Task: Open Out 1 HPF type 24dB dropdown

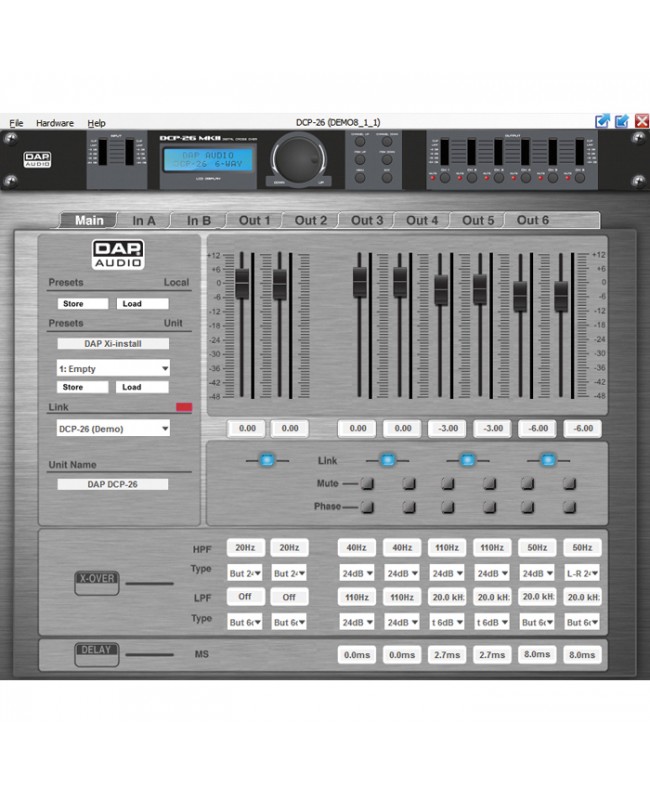Action: (x=357, y=573)
